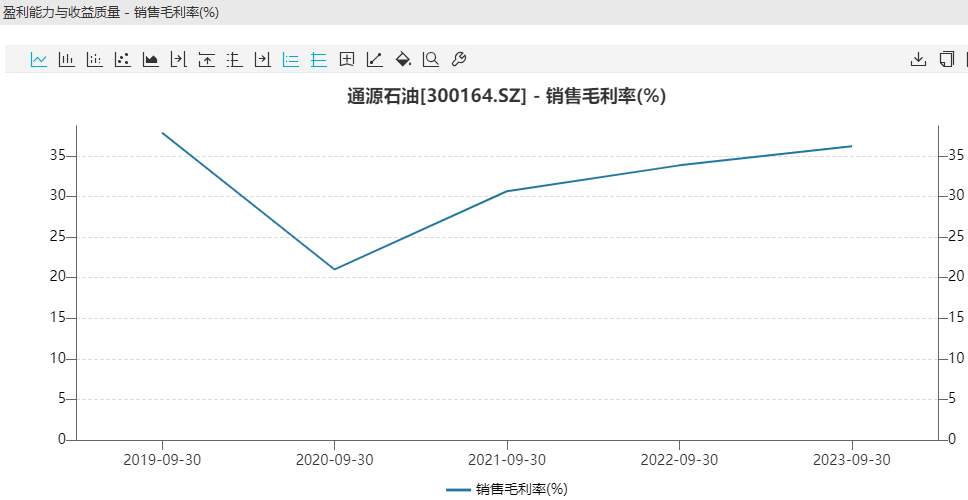Click the left y-axis label 0
The width and height of the screenshot is (968, 500).
point(62,439)
